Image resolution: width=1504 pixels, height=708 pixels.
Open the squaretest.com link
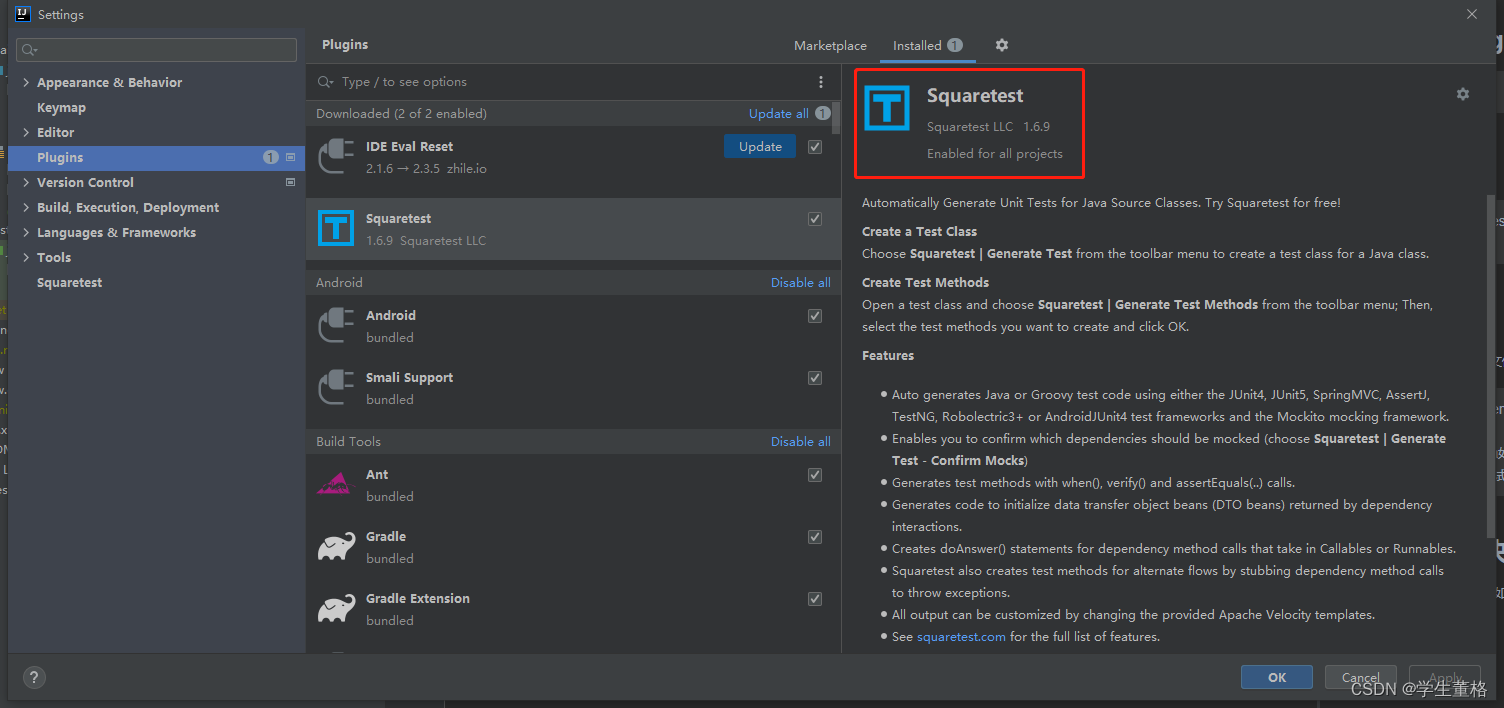tap(961, 637)
